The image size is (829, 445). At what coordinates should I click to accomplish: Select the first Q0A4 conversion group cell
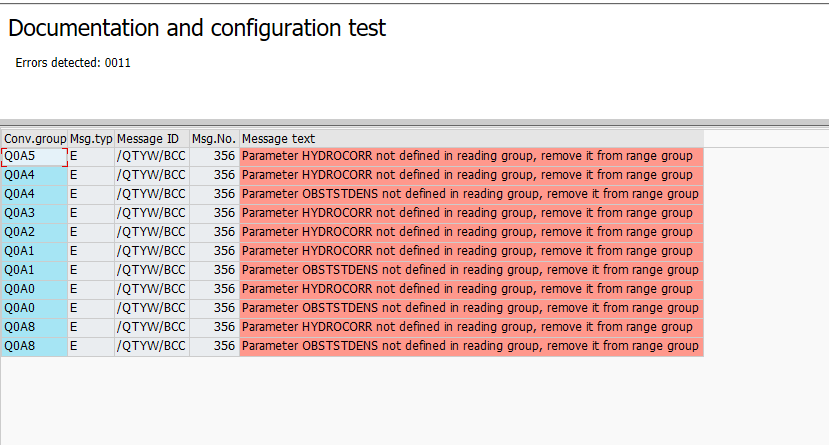click(x=34, y=175)
